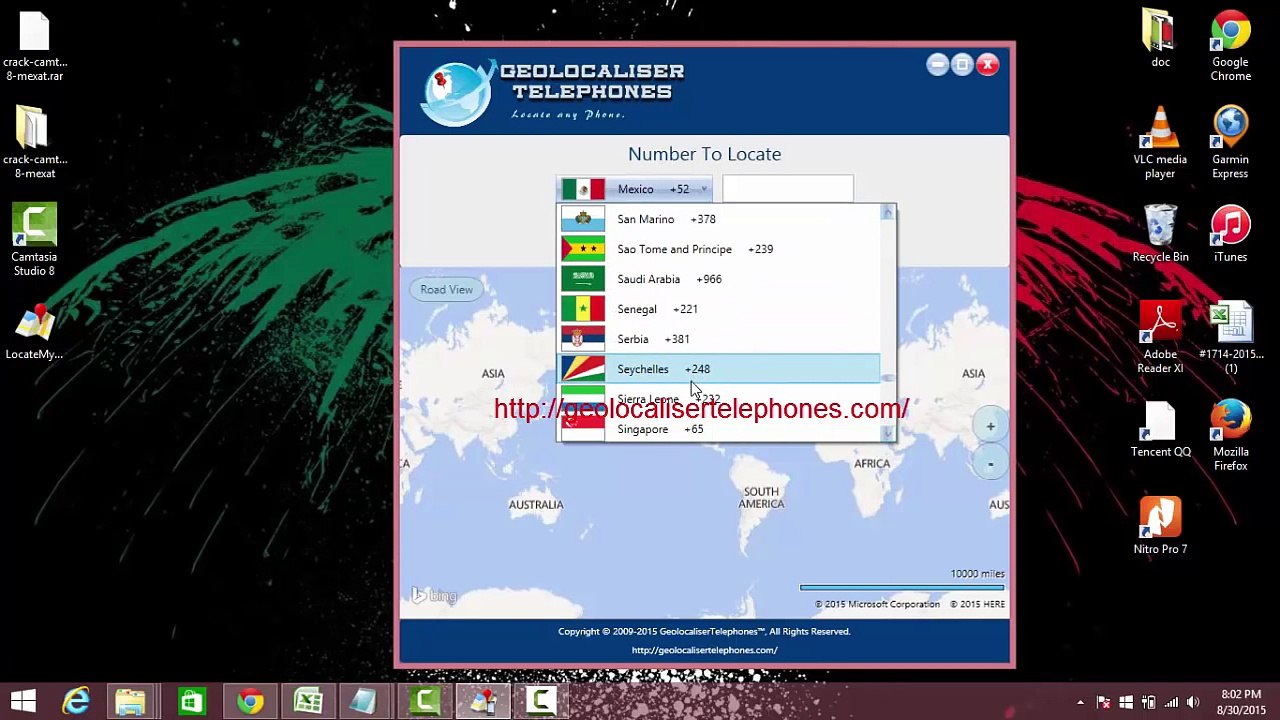The width and height of the screenshot is (1280, 720).
Task: Click the country list scroll-up arrow
Action: [888, 213]
